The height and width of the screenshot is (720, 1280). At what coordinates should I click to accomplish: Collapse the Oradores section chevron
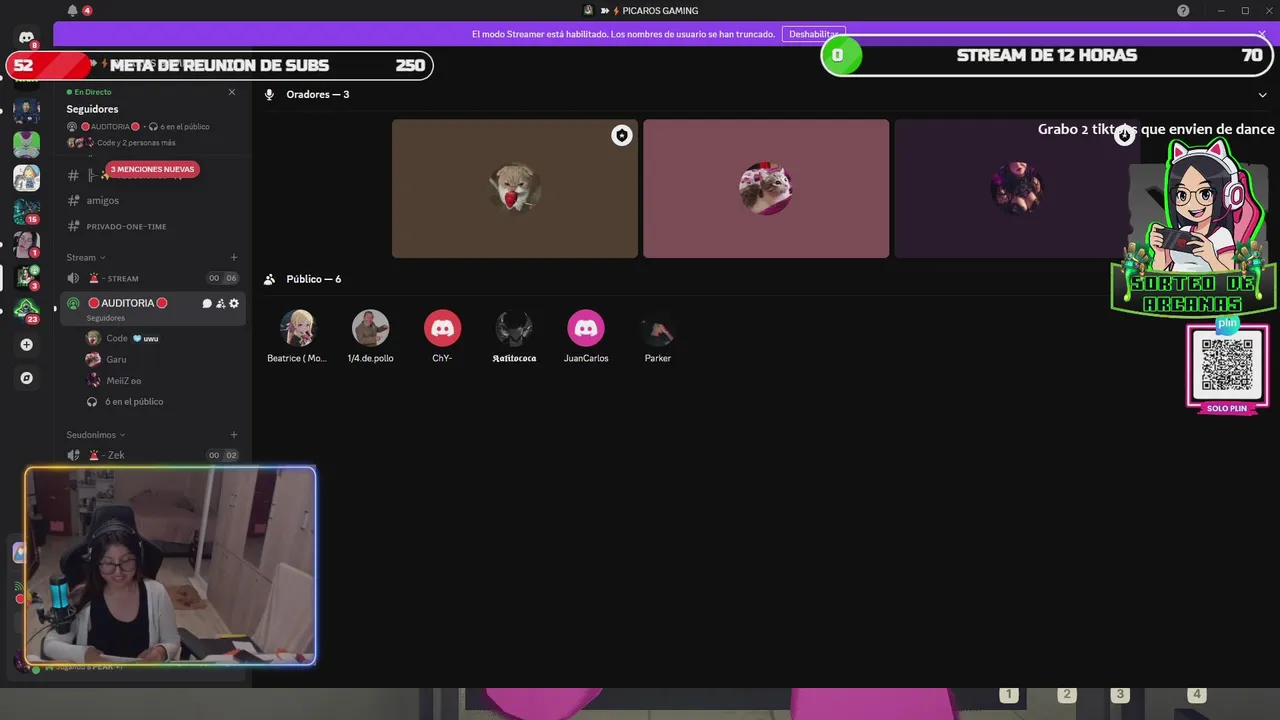coord(1263,95)
